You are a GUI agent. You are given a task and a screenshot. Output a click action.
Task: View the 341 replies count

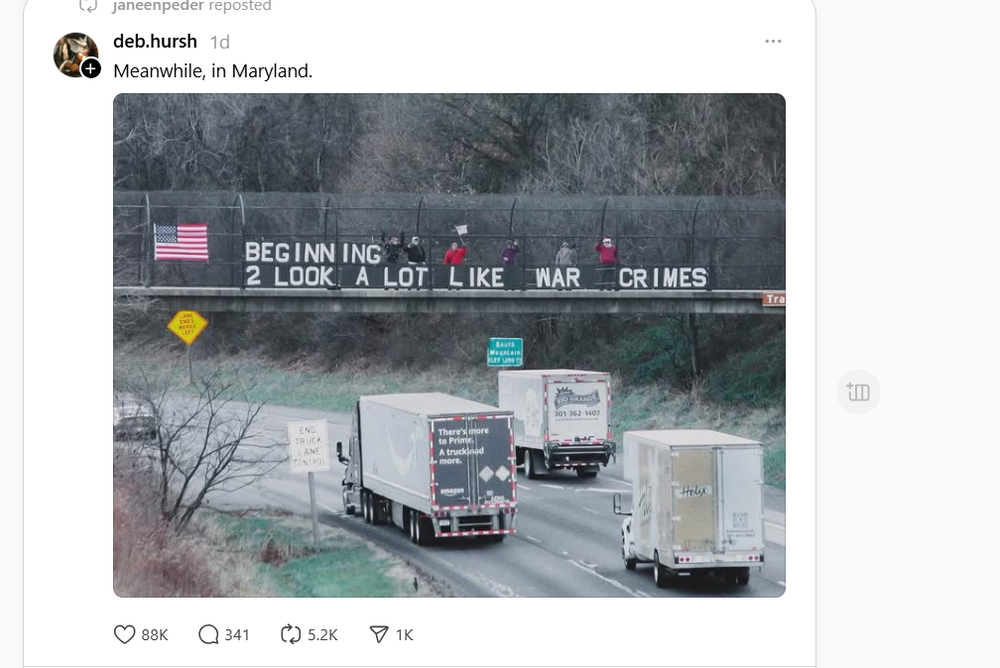click(237, 634)
